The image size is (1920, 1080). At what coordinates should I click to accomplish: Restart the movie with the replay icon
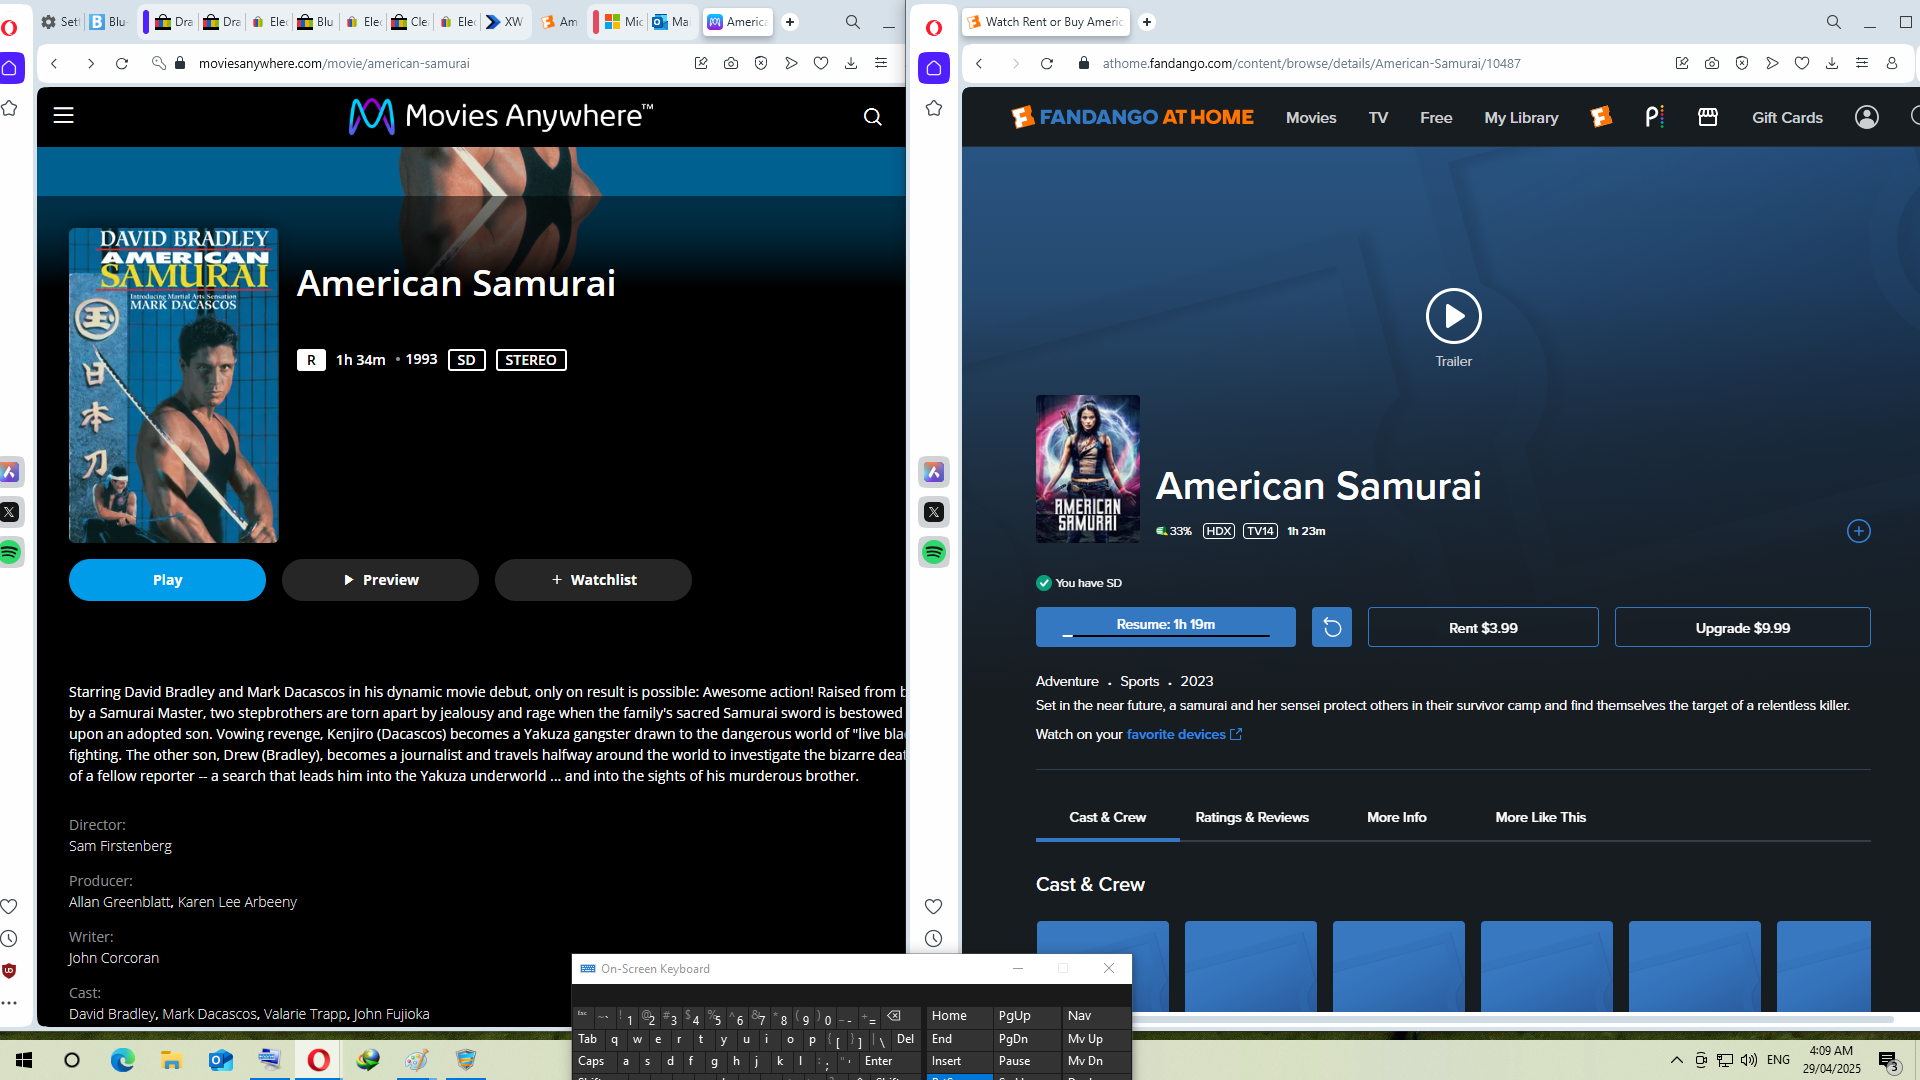coord(1331,627)
